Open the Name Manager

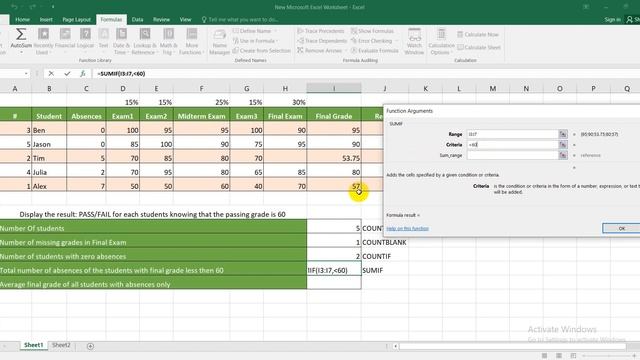click(x=220, y=42)
